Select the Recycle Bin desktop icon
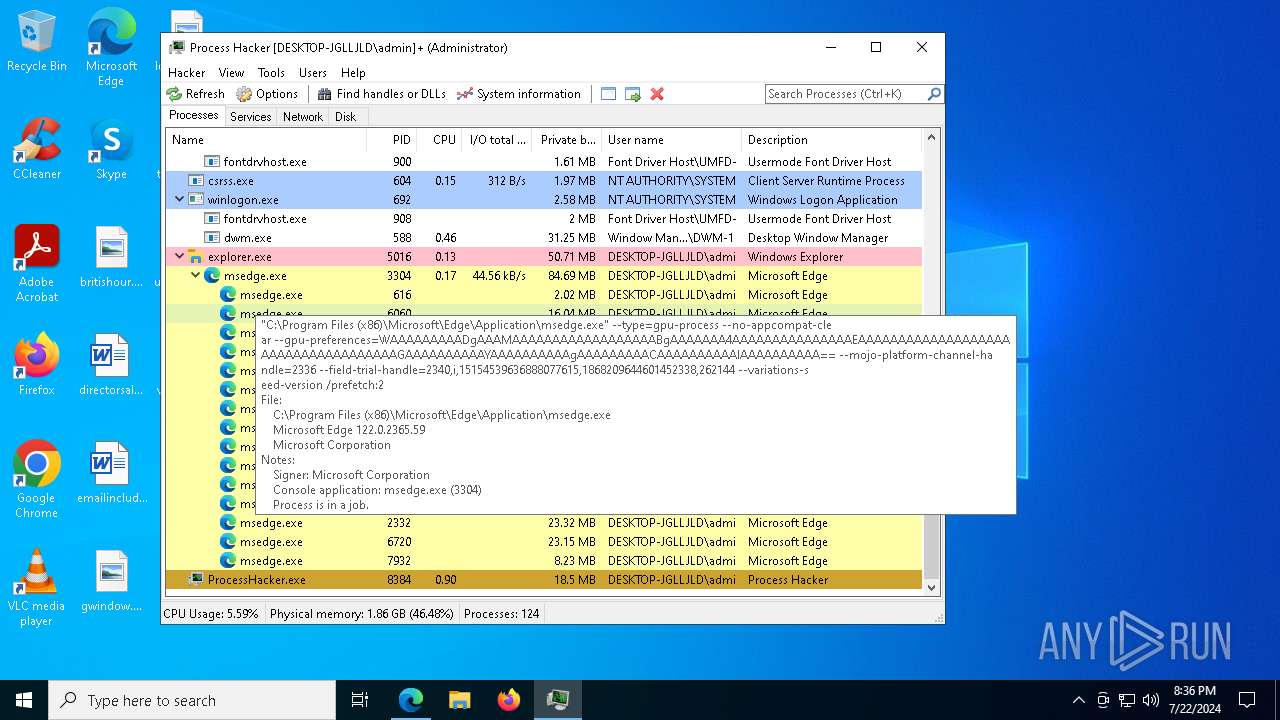This screenshot has height=720, width=1280. click(x=37, y=42)
